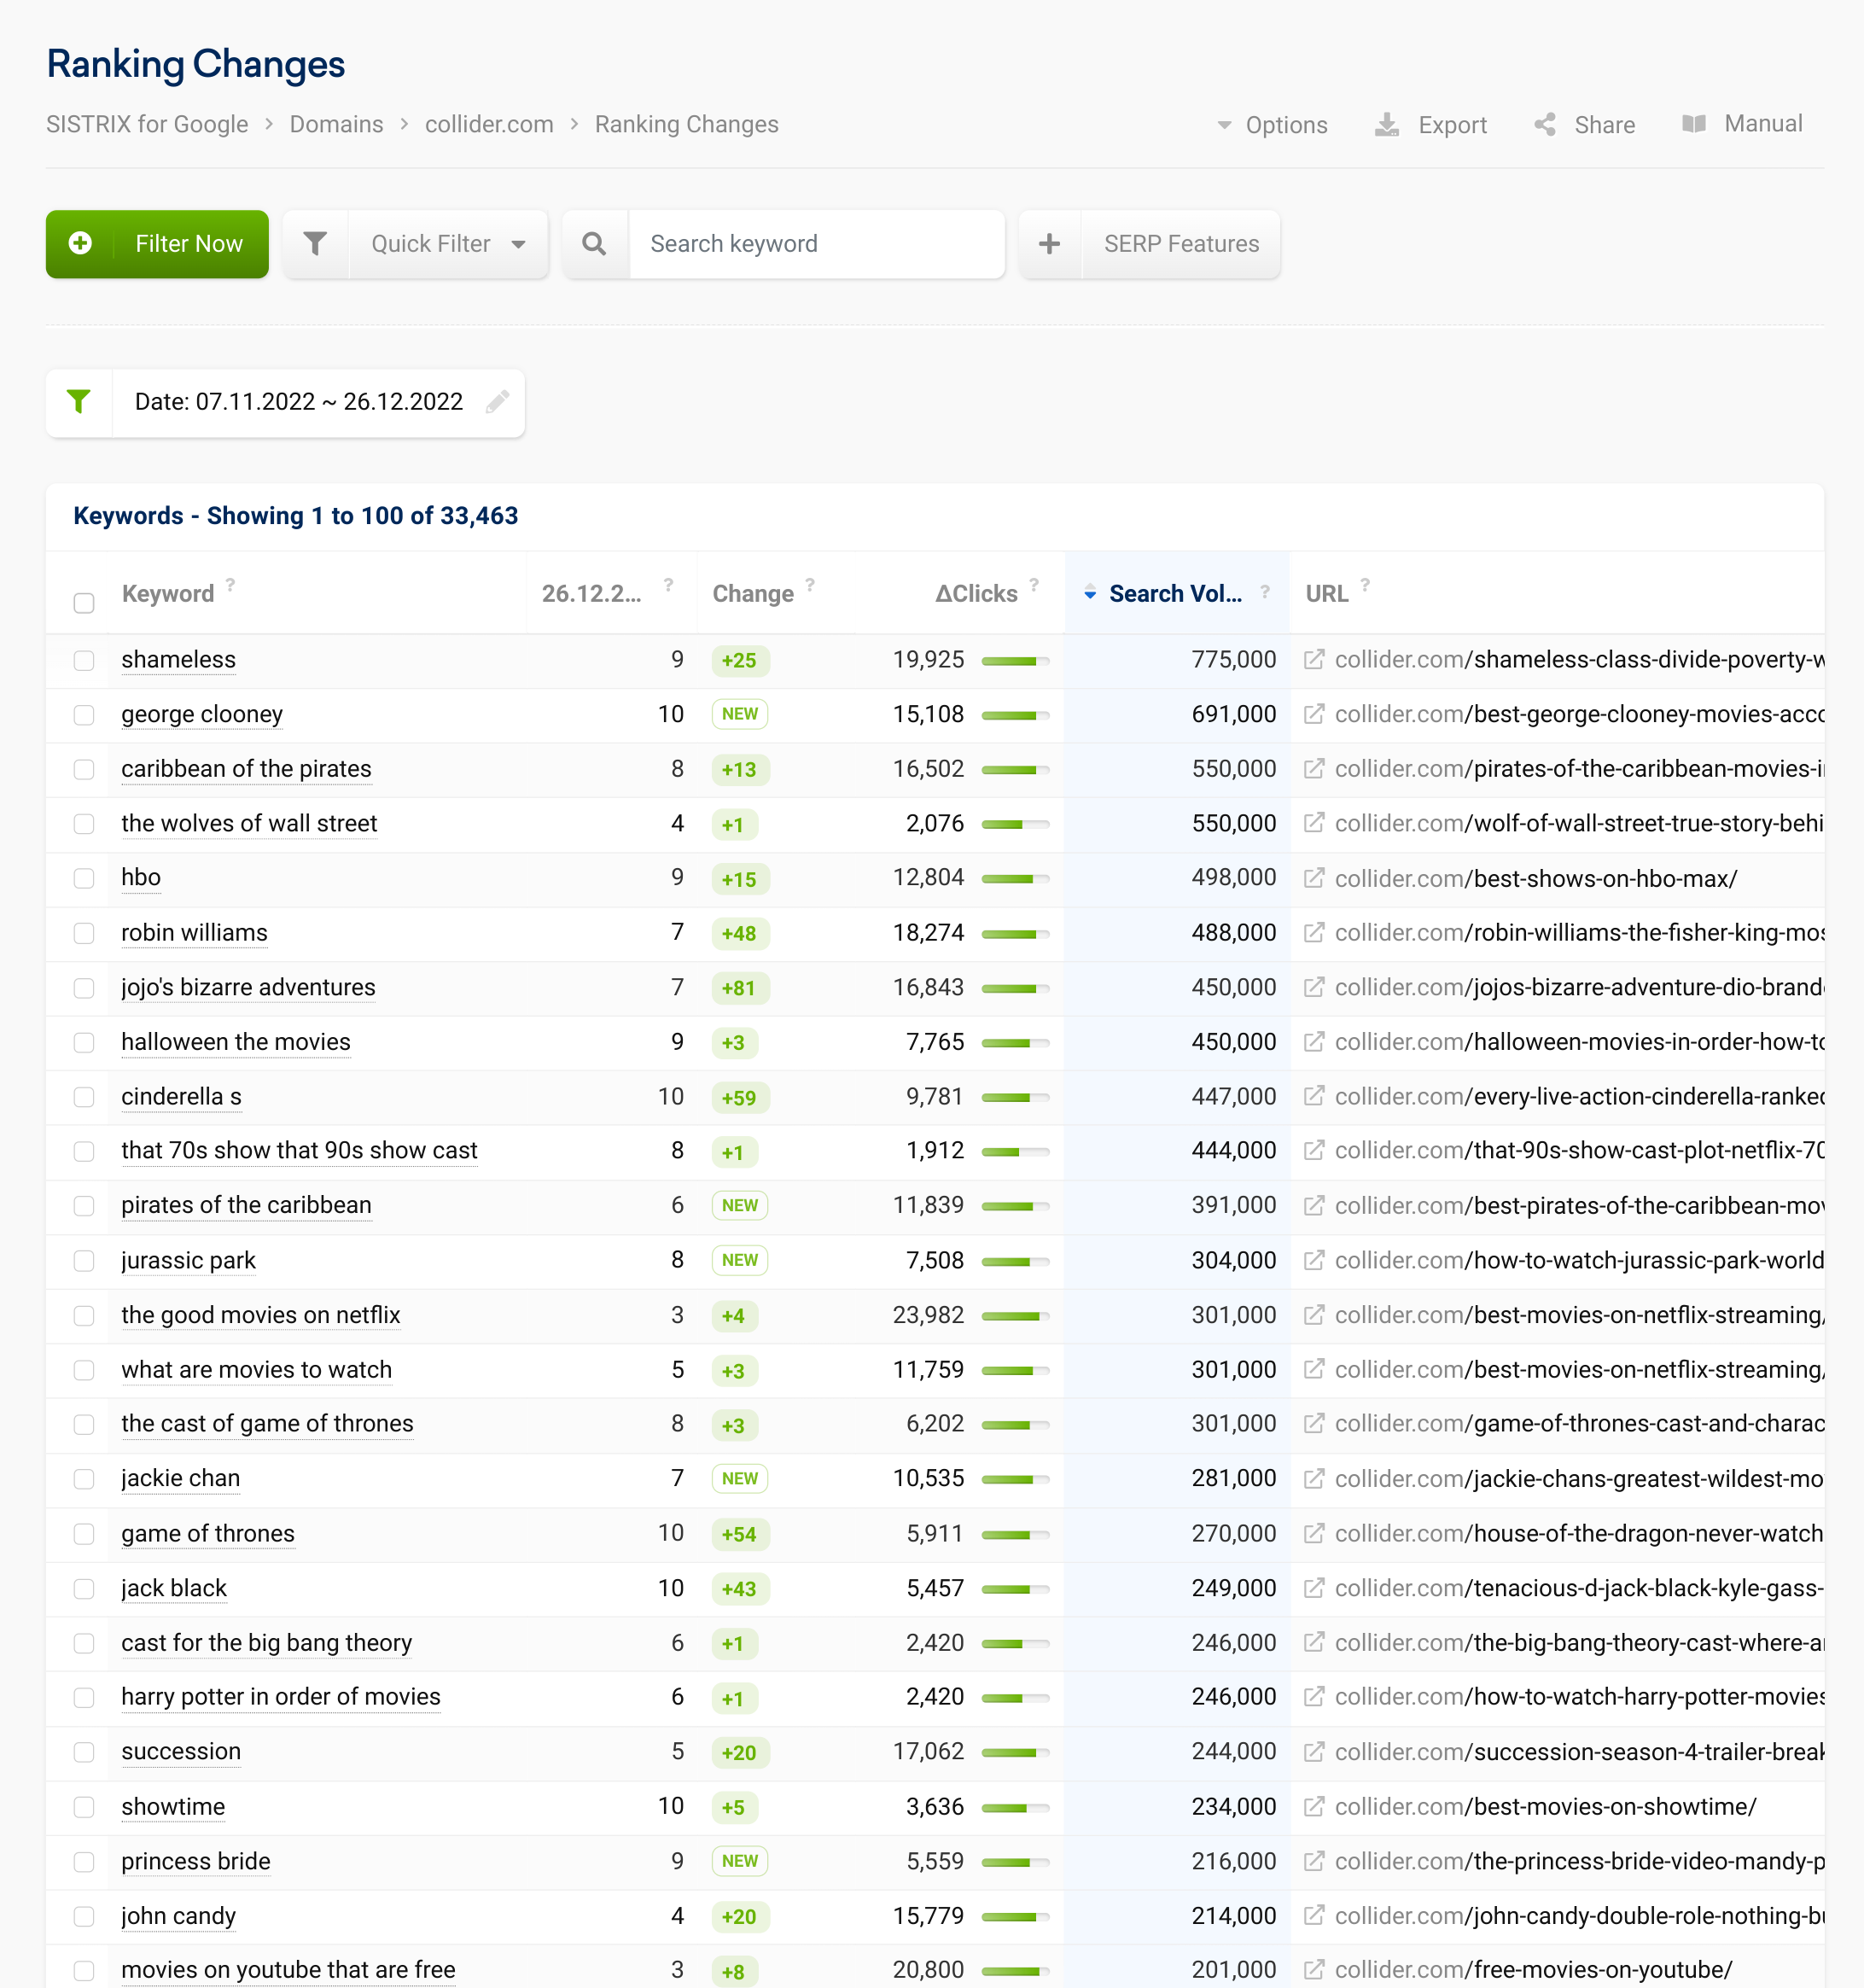Sort by the ΔClicks column header
The width and height of the screenshot is (1864, 1988).
(x=976, y=594)
